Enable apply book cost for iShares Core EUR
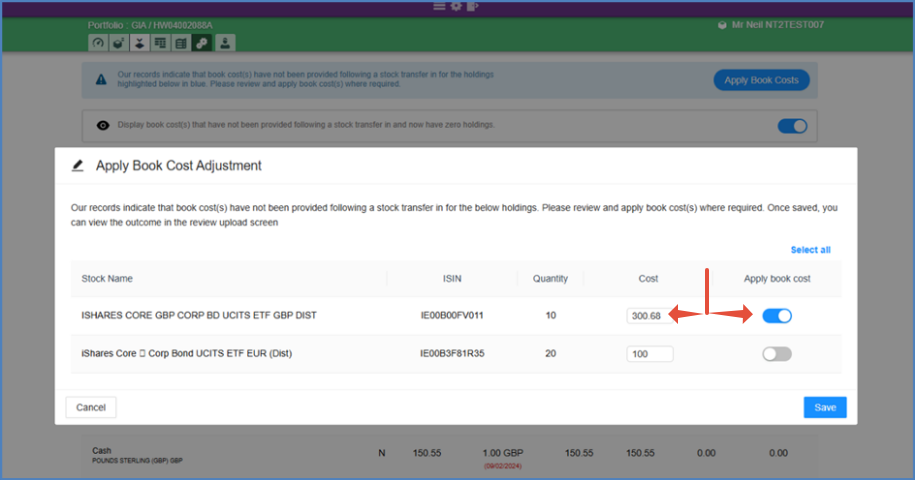 pos(777,354)
